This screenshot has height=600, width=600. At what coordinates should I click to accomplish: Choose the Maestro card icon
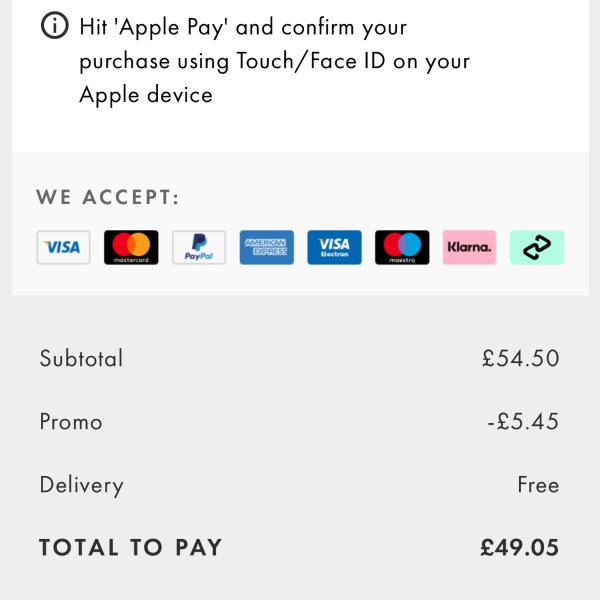[x=402, y=247]
